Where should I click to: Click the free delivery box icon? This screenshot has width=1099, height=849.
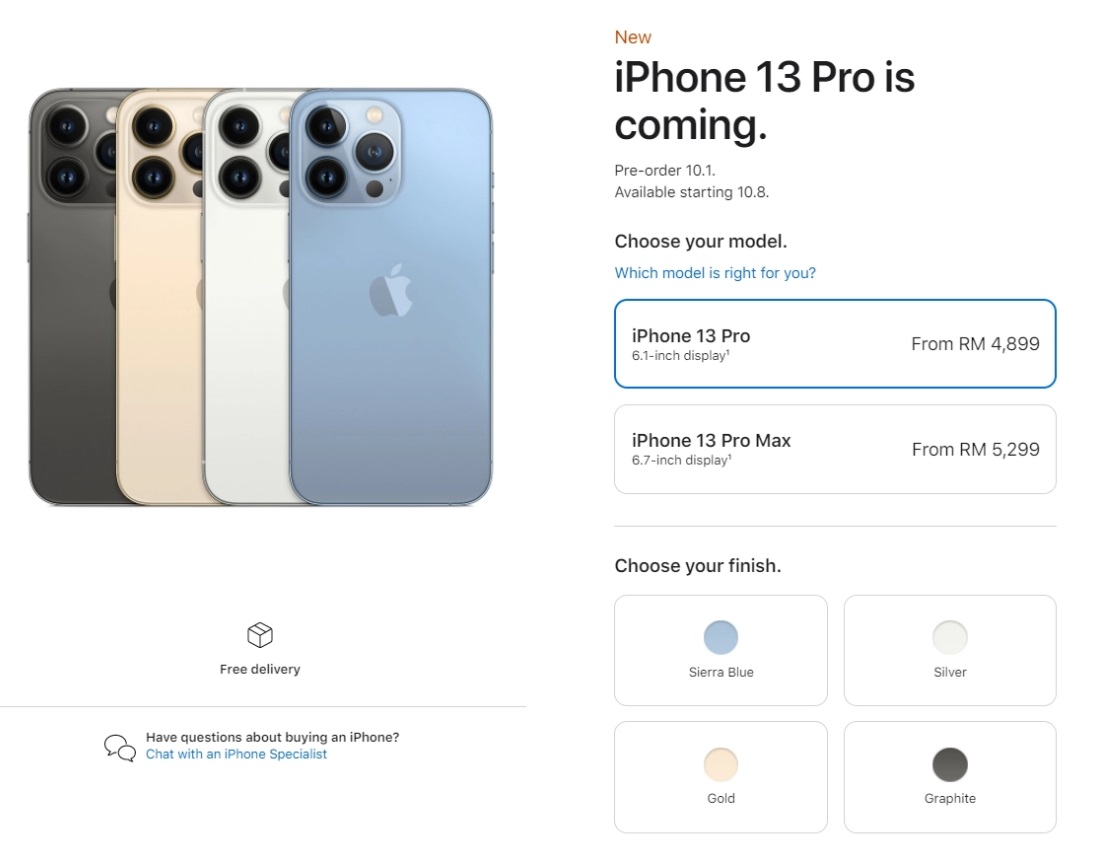(260, 635)
